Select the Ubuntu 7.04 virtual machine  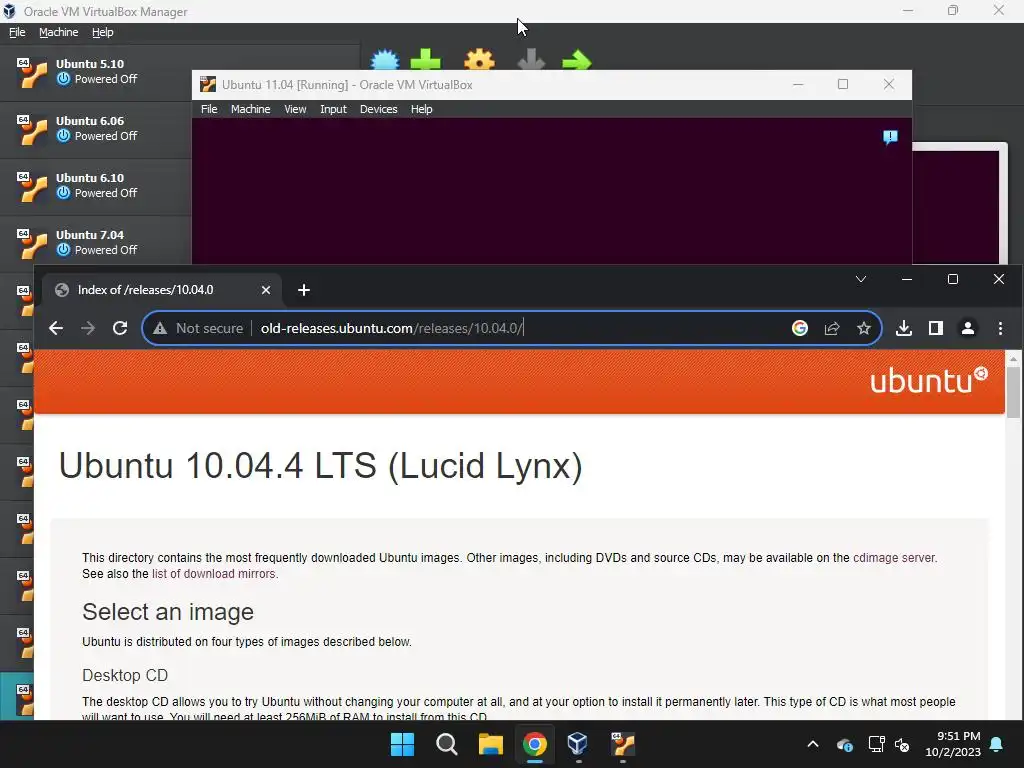96,243
